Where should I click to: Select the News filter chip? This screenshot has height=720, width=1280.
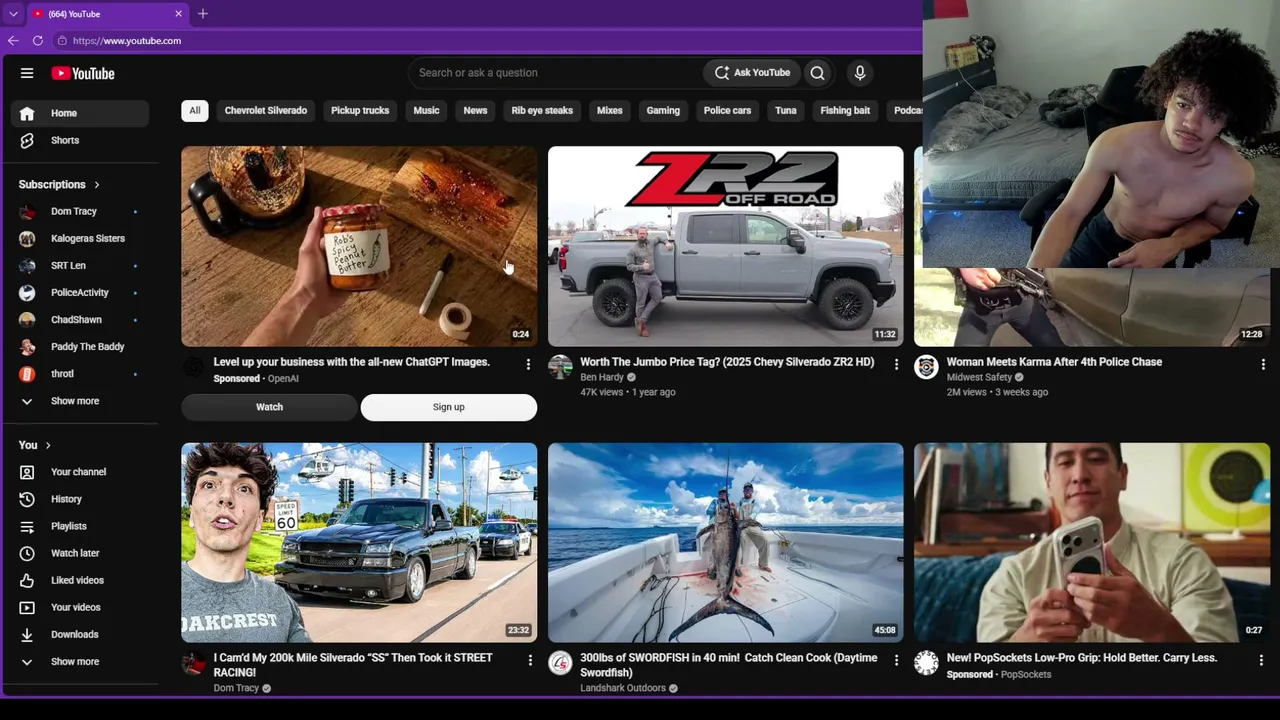tap(475, 110)
